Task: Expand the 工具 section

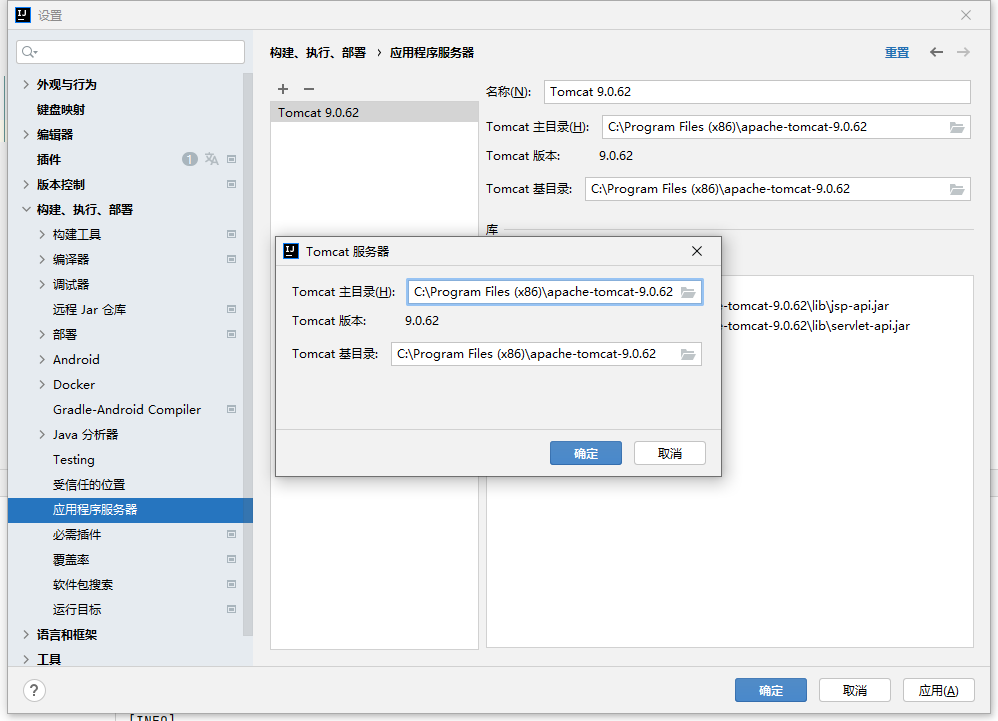Action: click(26, 659)
